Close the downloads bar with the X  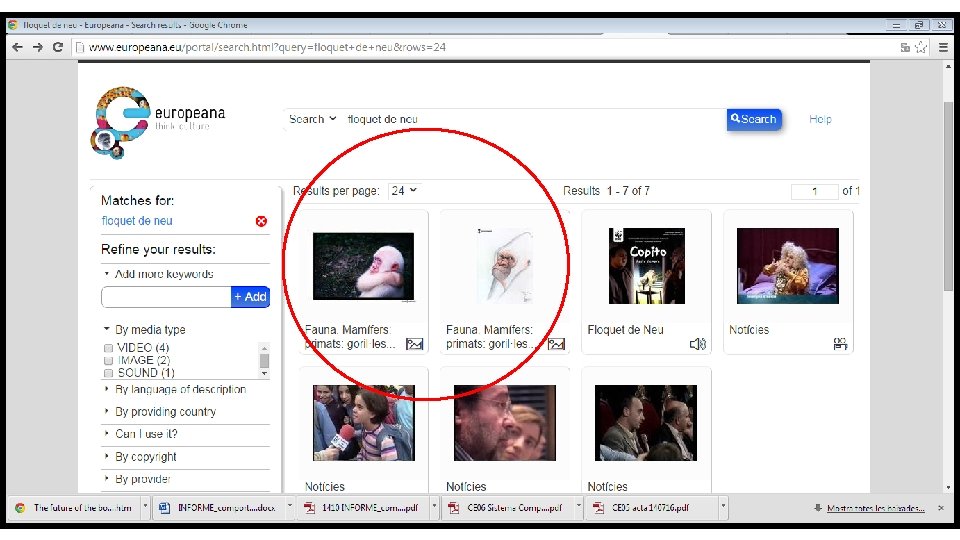(x=941, y=508)
